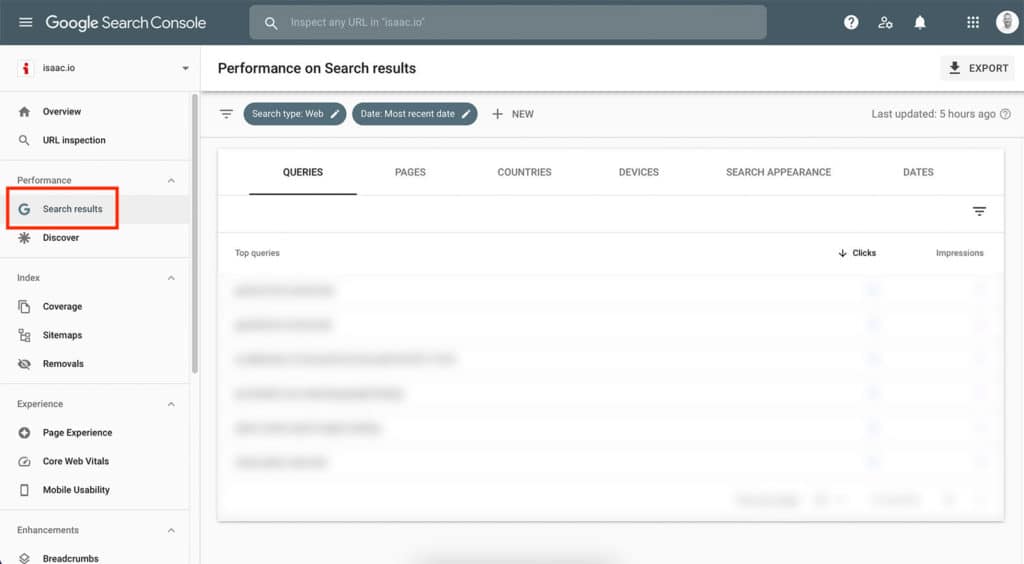This screenshot has width=1024, height=564.
Task: Collapse the Enhancements section
Action: (171, 530)
